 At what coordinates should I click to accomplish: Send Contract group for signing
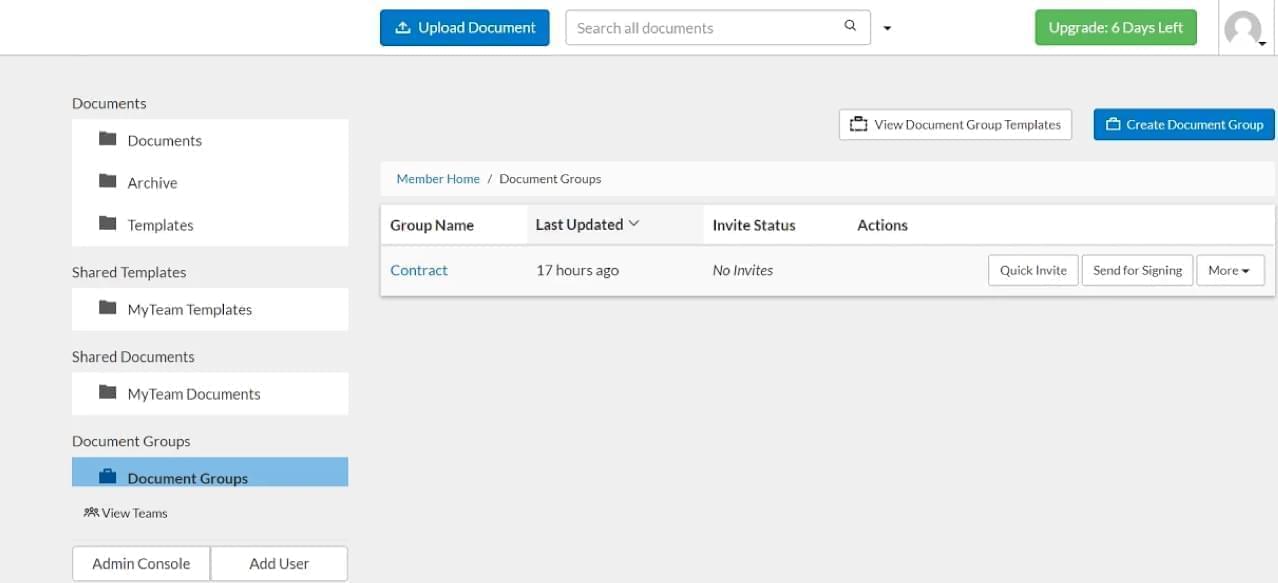(x=1137, y=270)
